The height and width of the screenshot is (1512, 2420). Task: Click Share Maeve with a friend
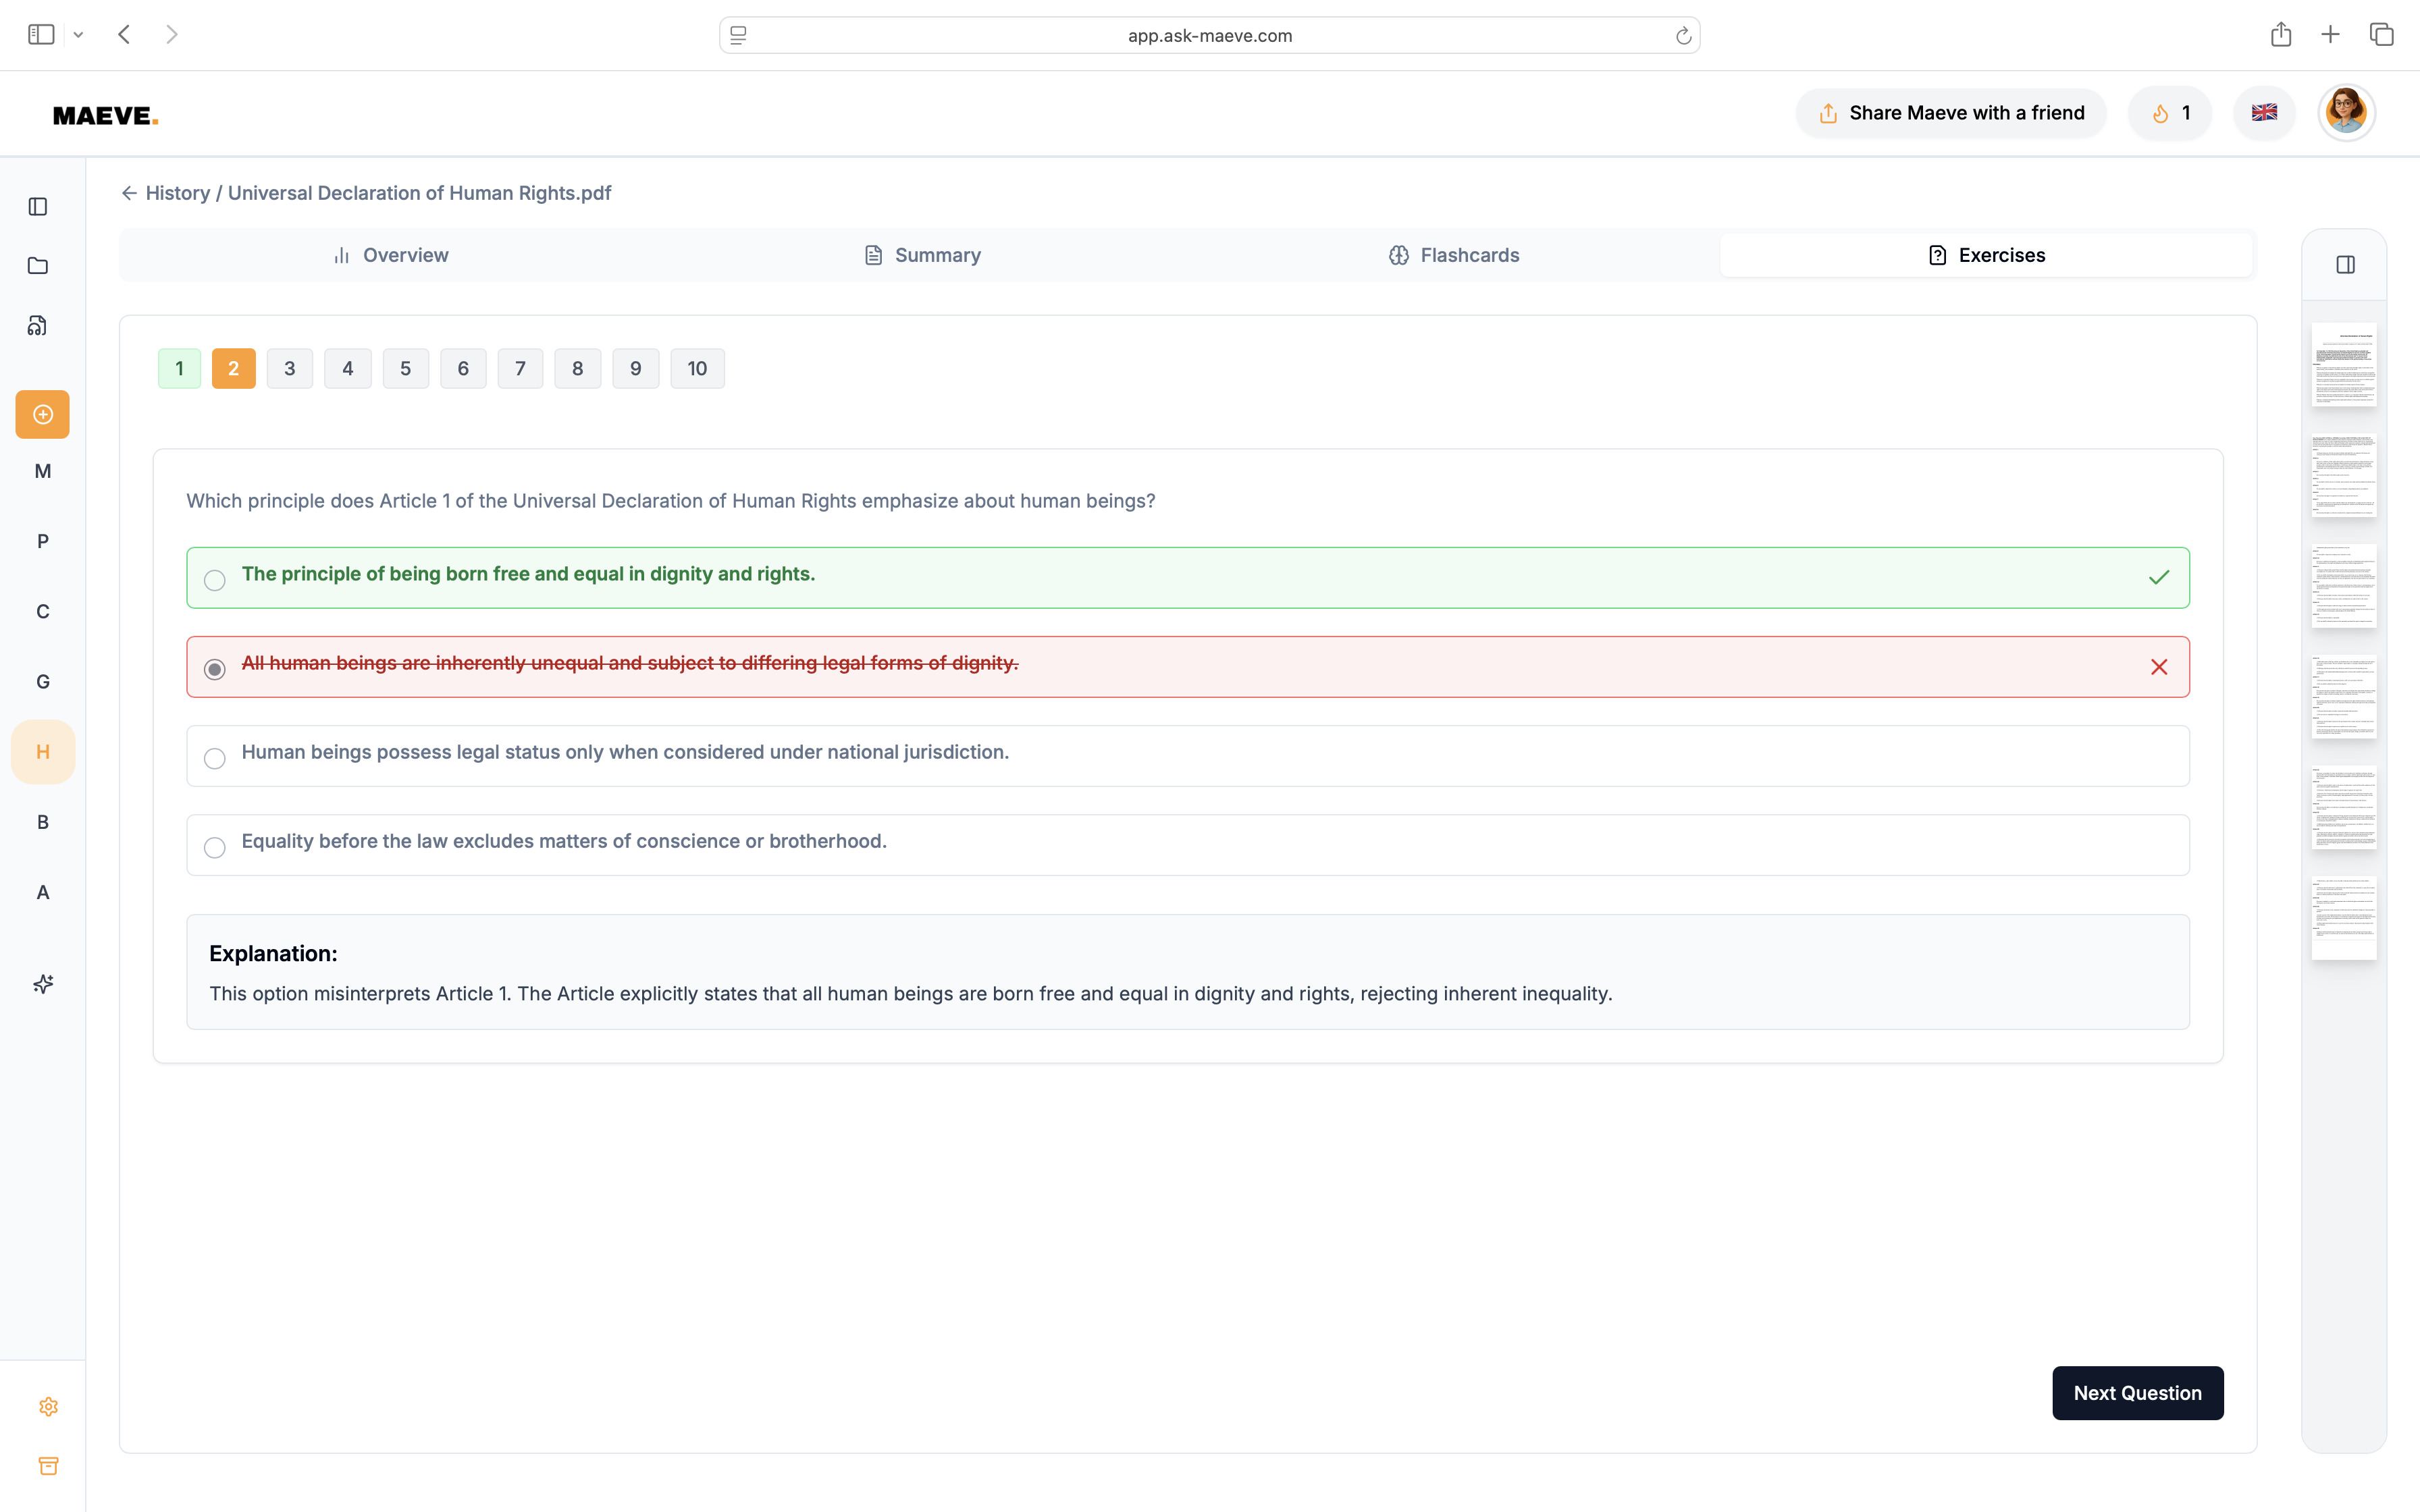1950,113
